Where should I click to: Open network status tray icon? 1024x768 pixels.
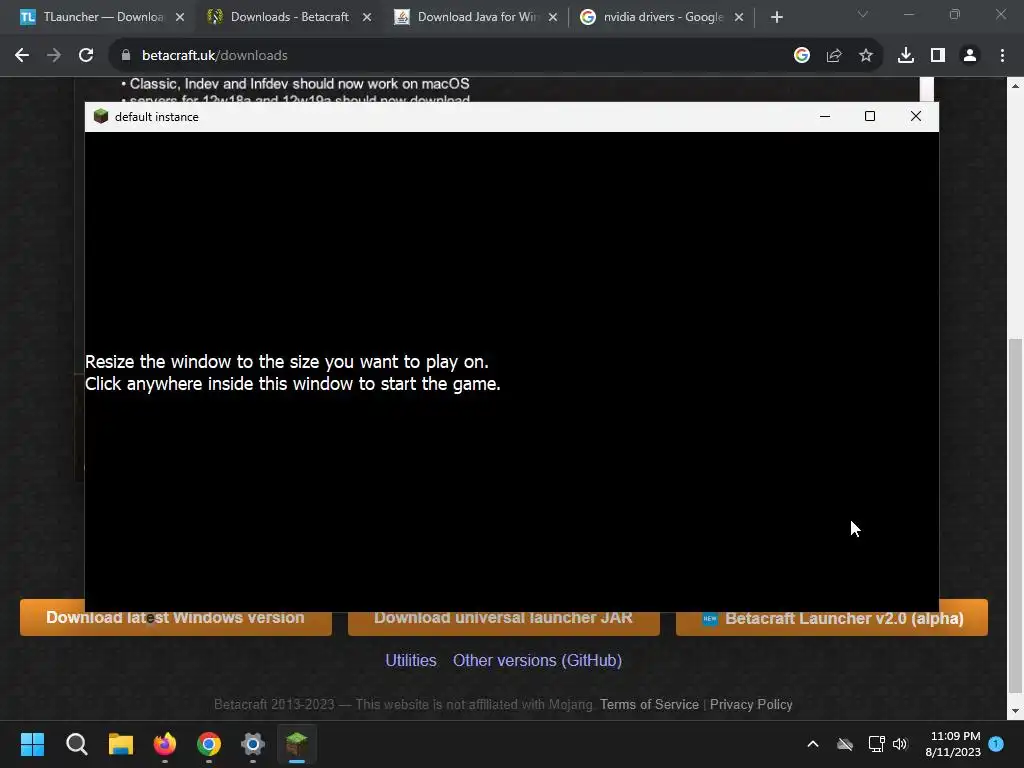[876, 744]
